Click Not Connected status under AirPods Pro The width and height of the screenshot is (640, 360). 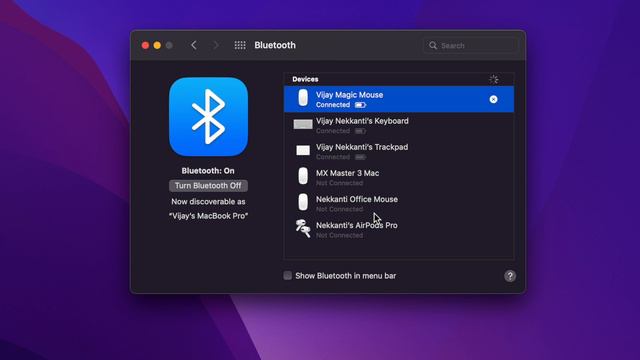click(340, 236)
